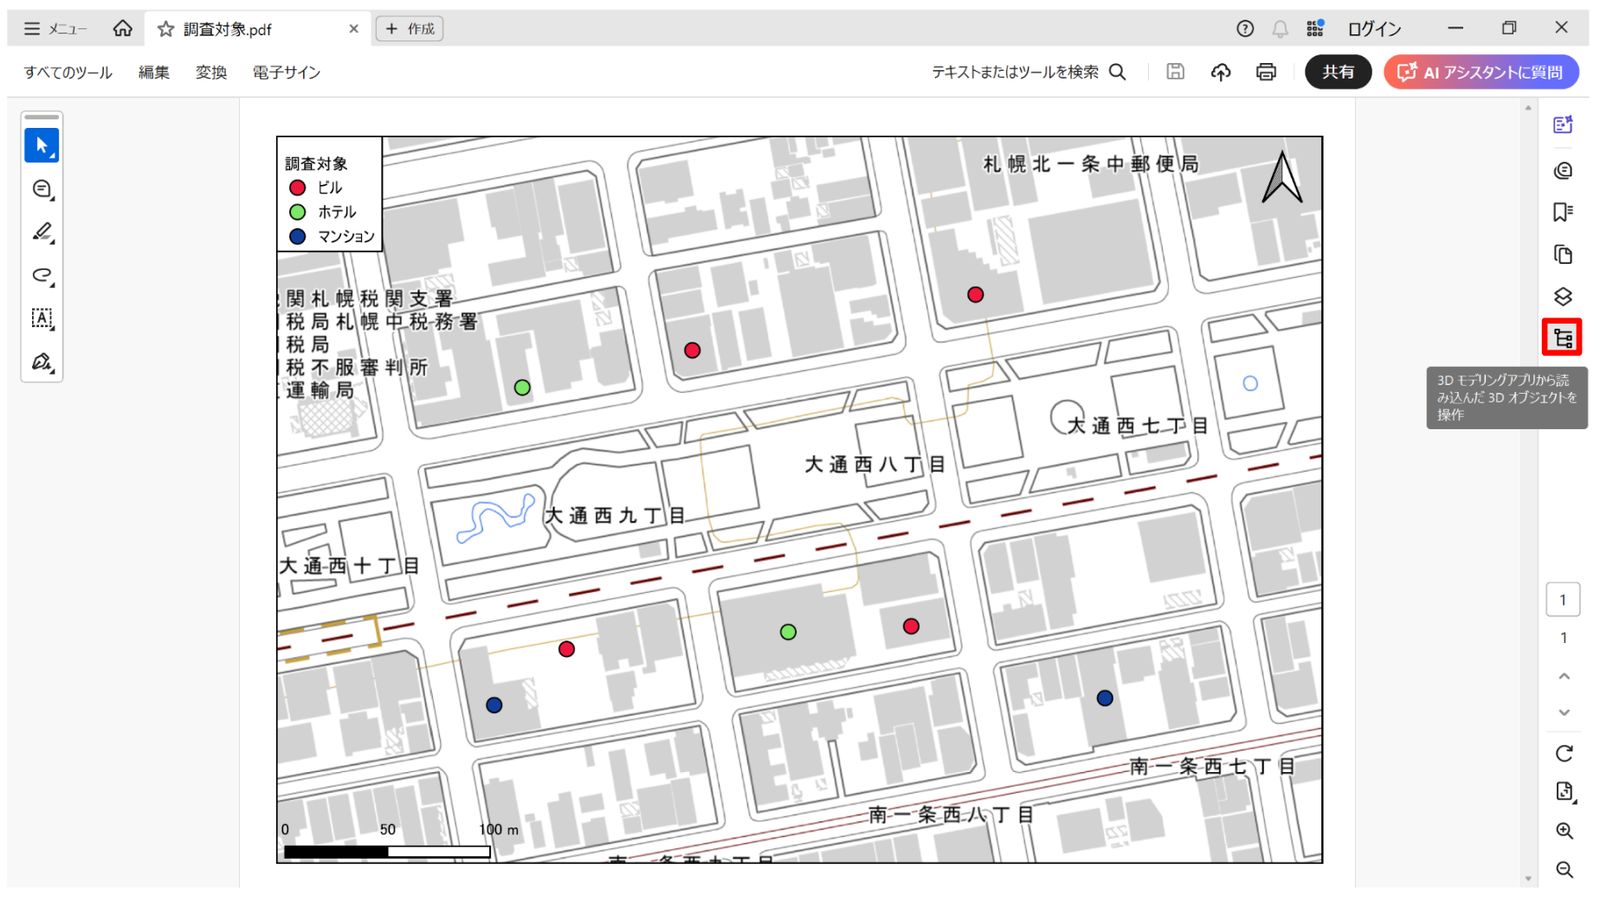Click the 札幌北一条中郵便局 map label
This screenshot has height=900, width=1600.
[1090, 164]
